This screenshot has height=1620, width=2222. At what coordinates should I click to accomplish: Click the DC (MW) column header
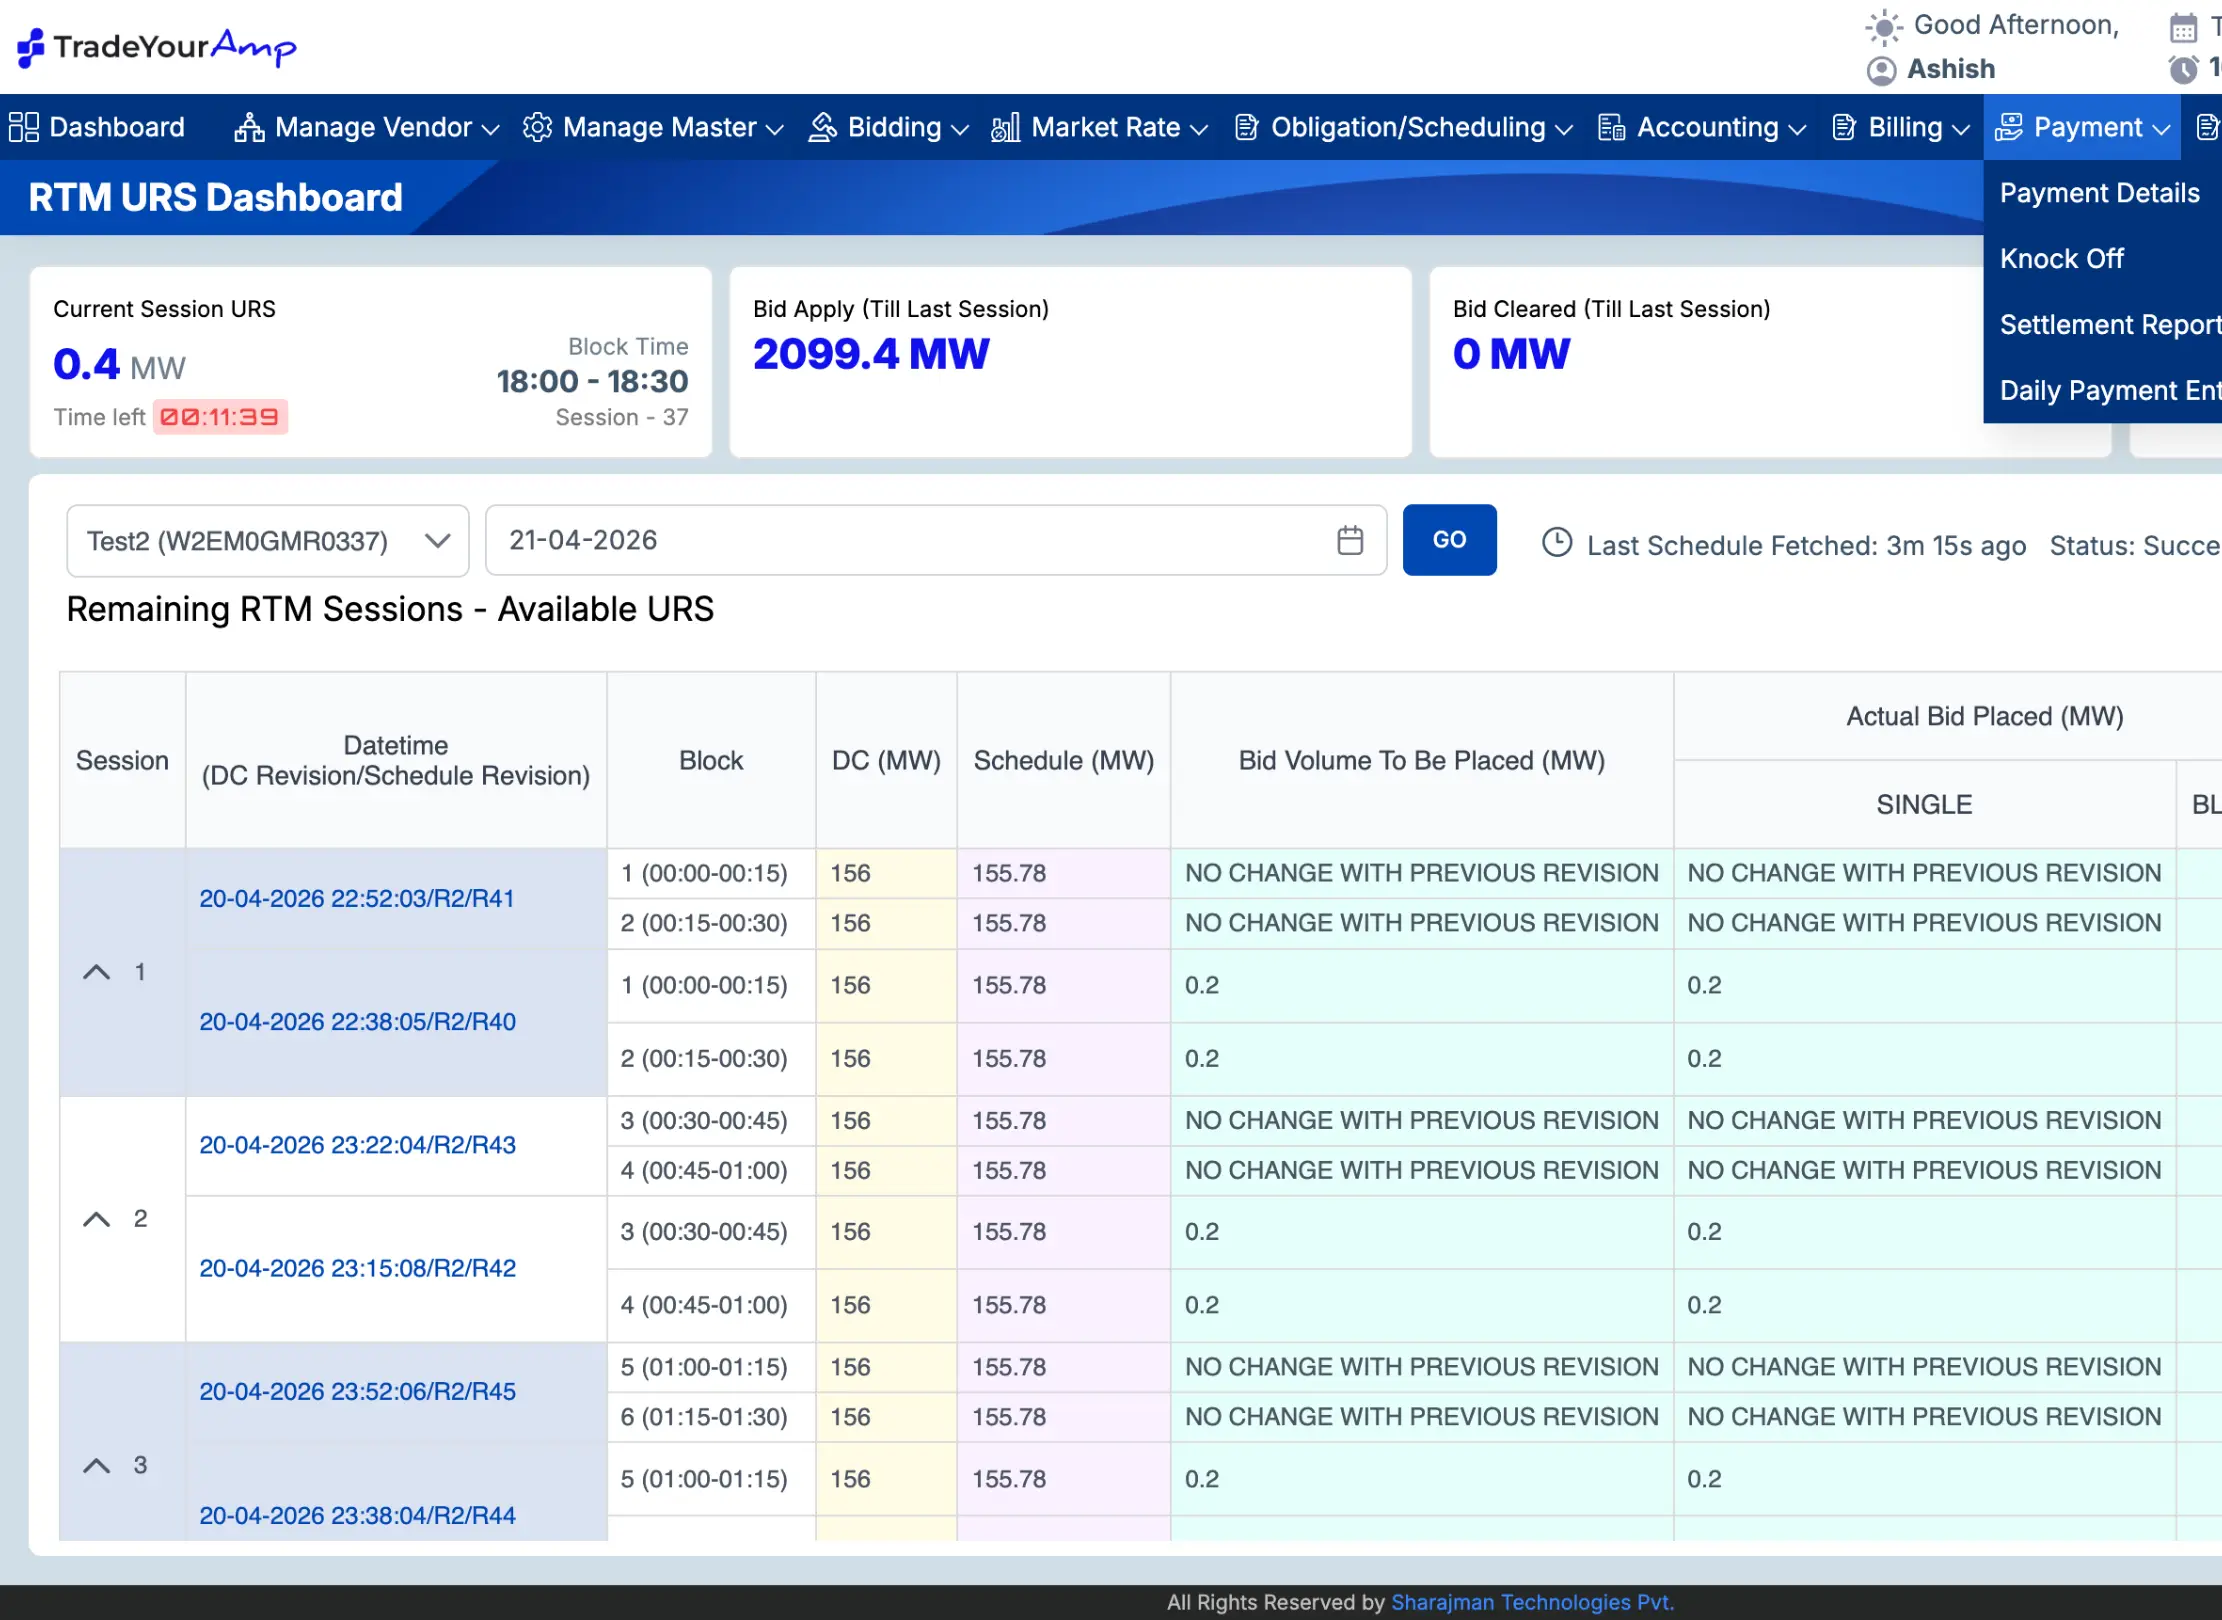coord(886,760)
